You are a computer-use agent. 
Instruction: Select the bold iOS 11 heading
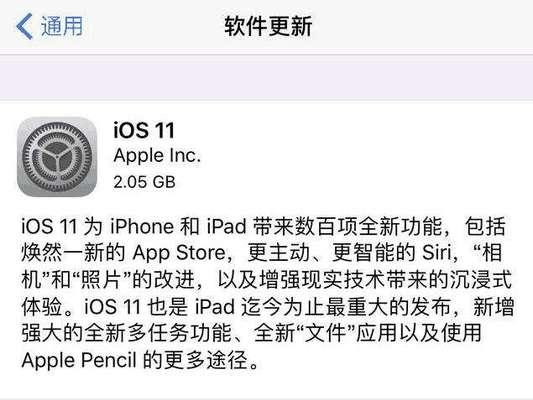tap(144, 130)
